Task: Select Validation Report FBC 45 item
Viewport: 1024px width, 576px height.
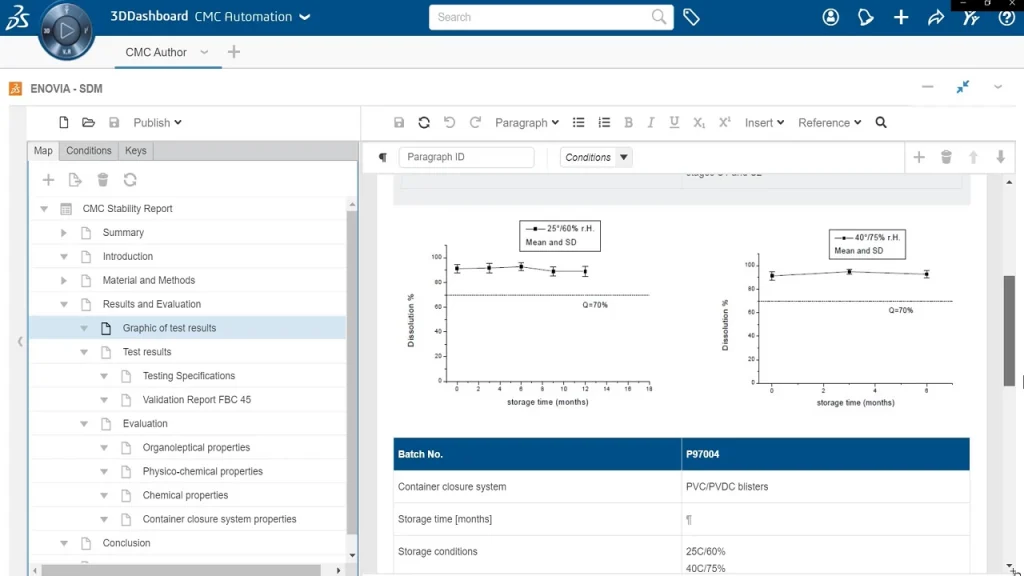Action: 197,400
